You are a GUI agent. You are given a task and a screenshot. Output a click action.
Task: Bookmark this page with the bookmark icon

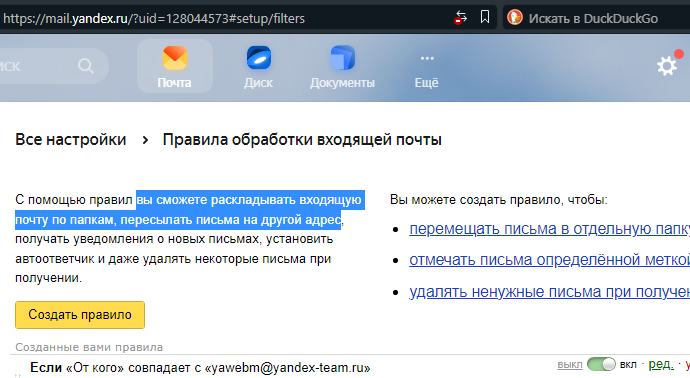pyautogui.click(x=484, y=18)
